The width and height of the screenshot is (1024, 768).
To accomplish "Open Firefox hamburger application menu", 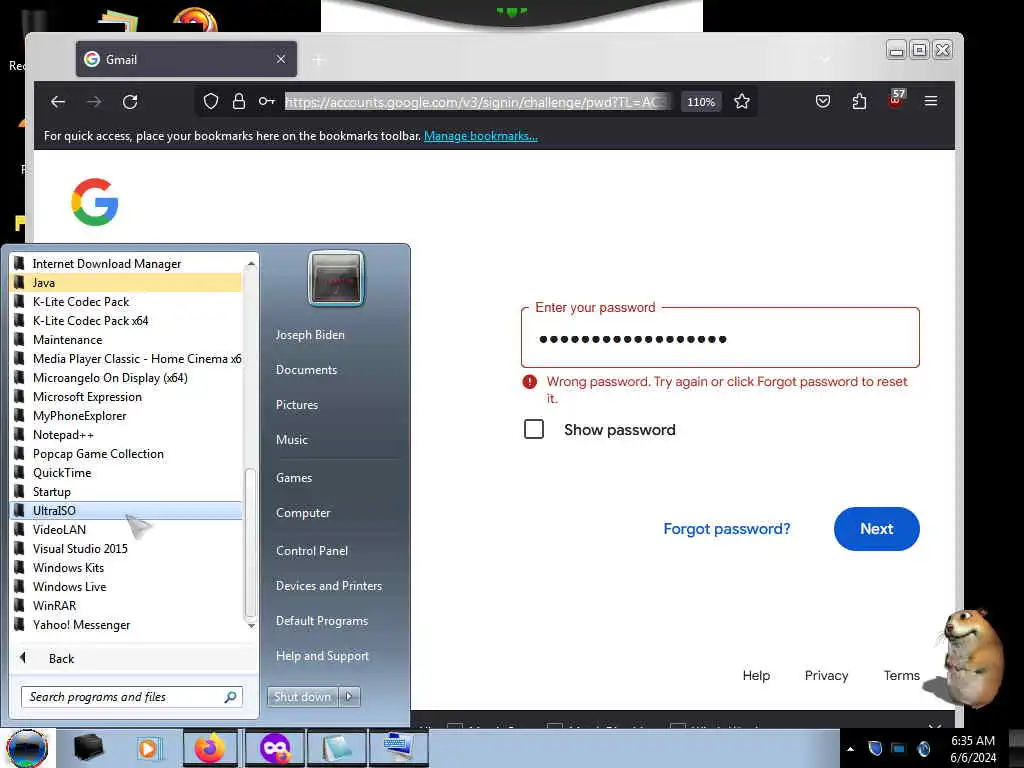I will click(931, 101).
